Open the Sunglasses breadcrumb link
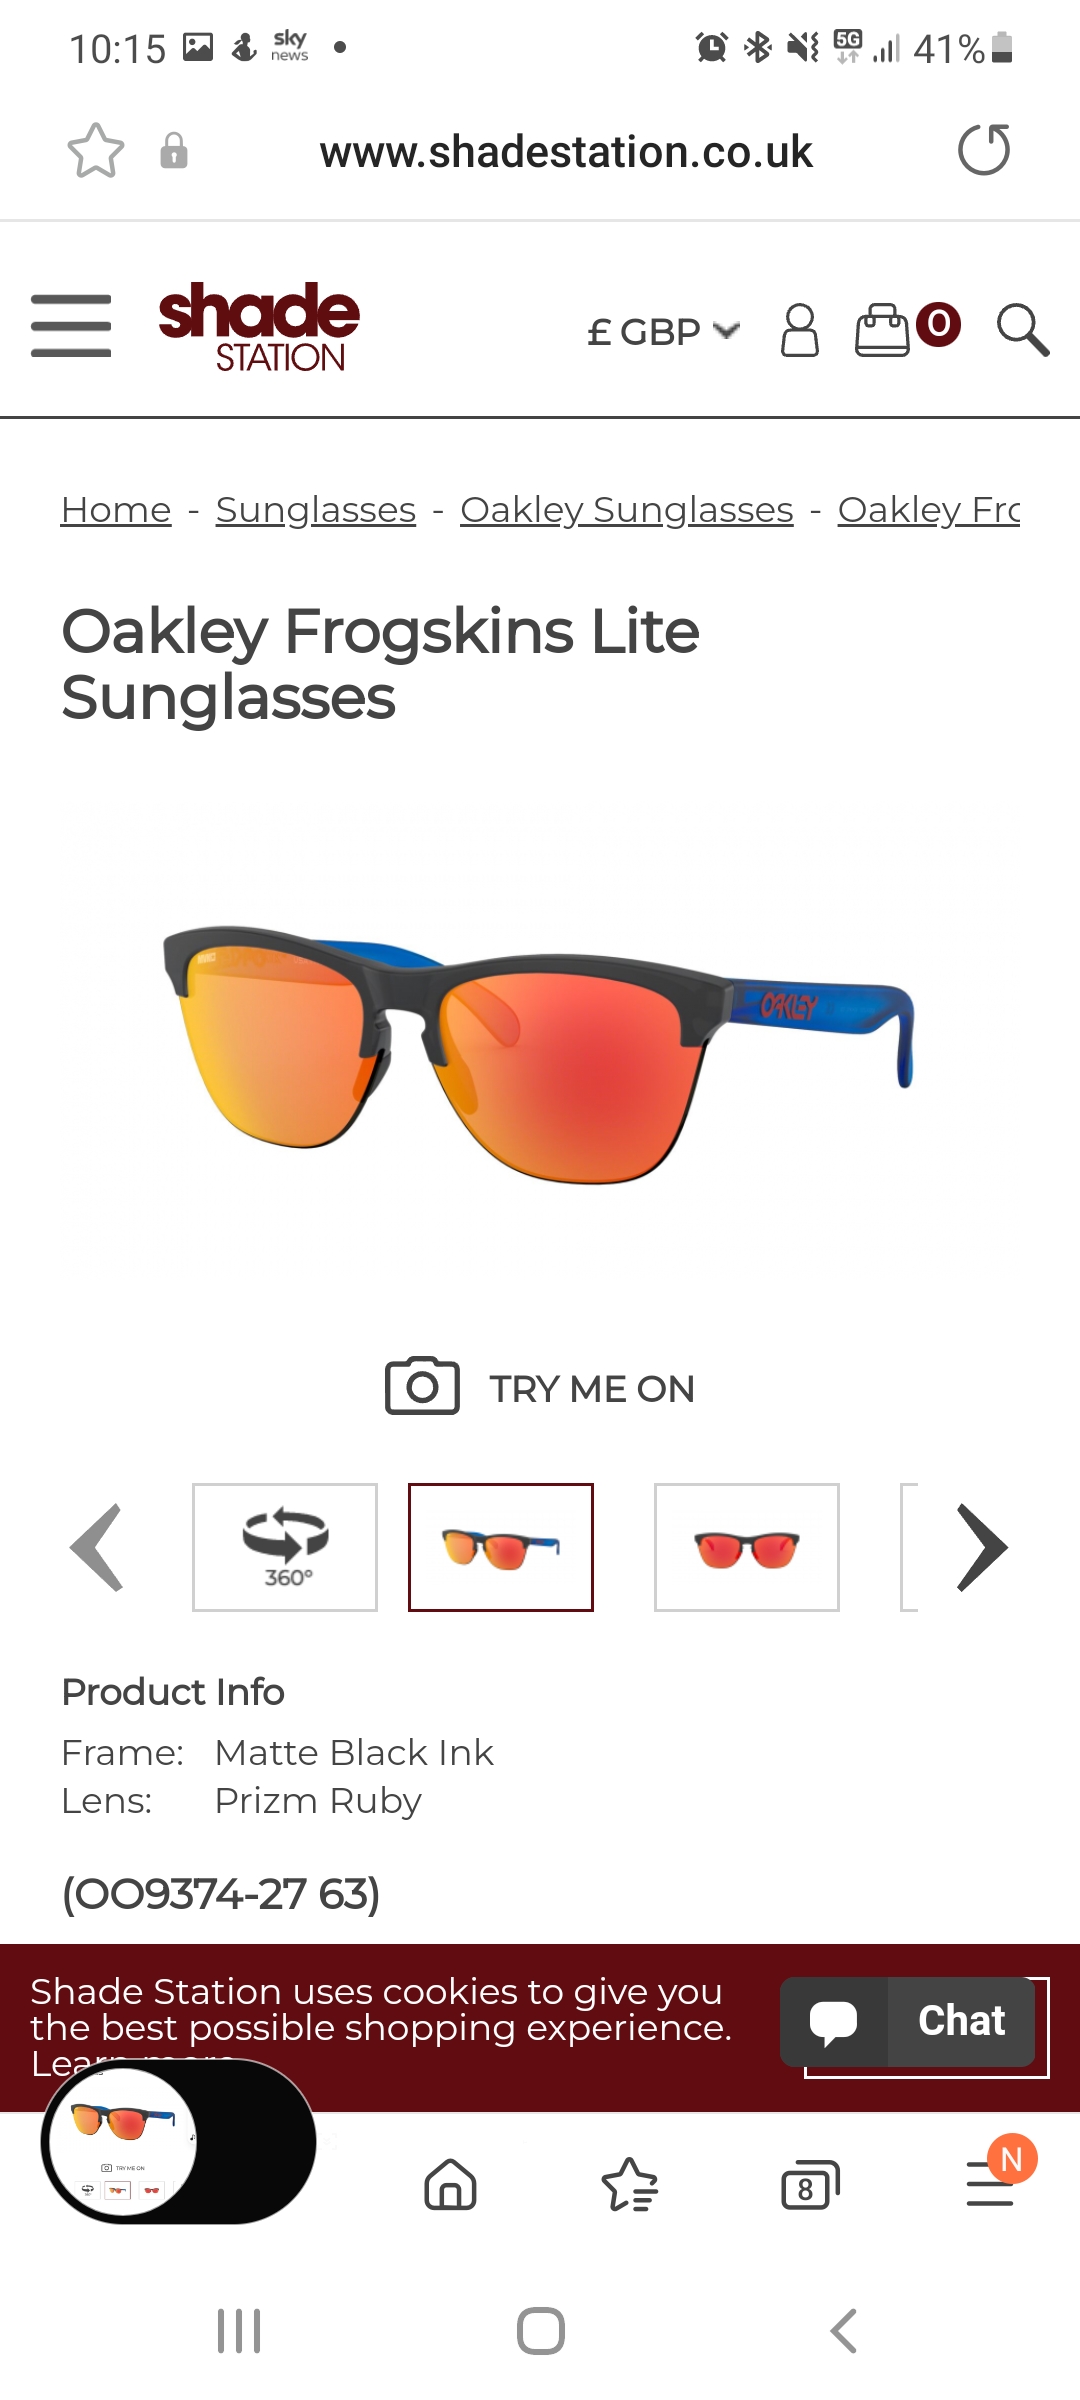Screen dimensions: 1080x2400 (316, 510)
